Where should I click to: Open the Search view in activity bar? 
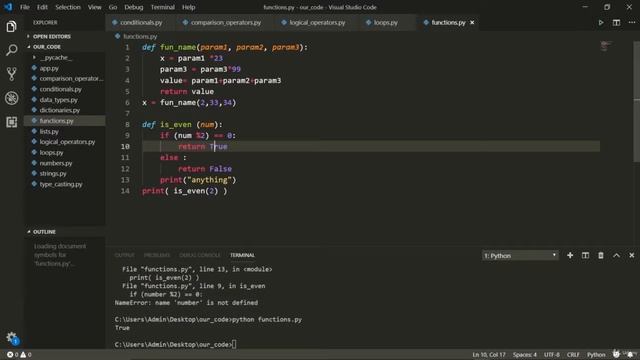(x=11, y=50)
